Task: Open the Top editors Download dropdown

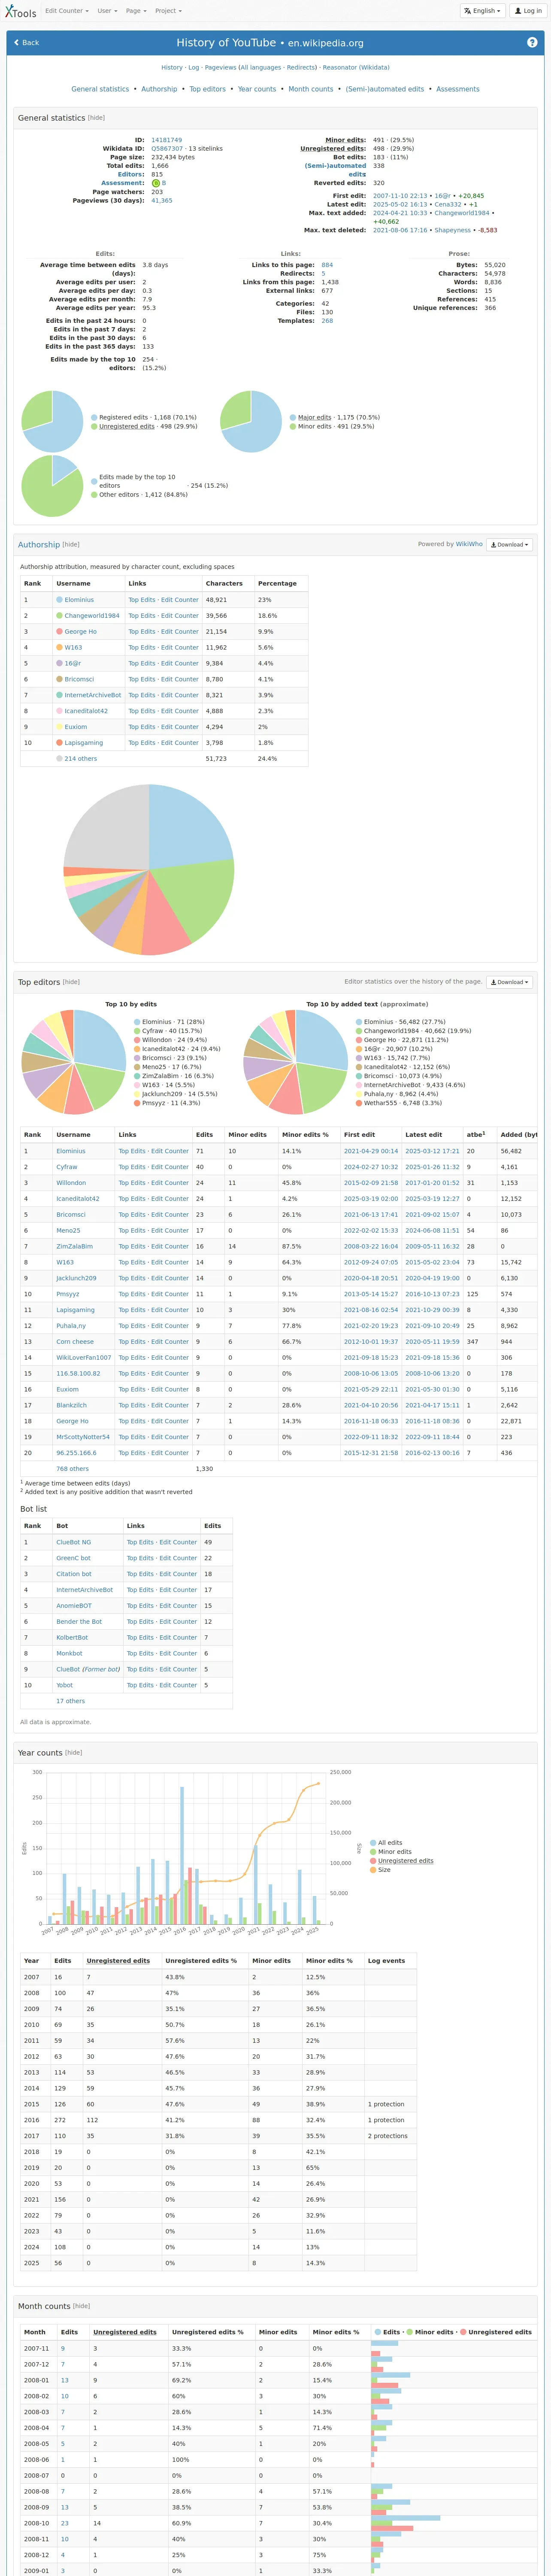Action: tap(509, 982)
